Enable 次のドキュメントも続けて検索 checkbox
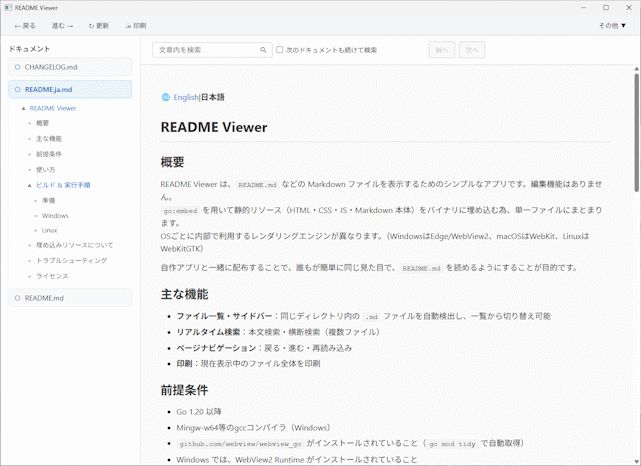 coord(280,50)
